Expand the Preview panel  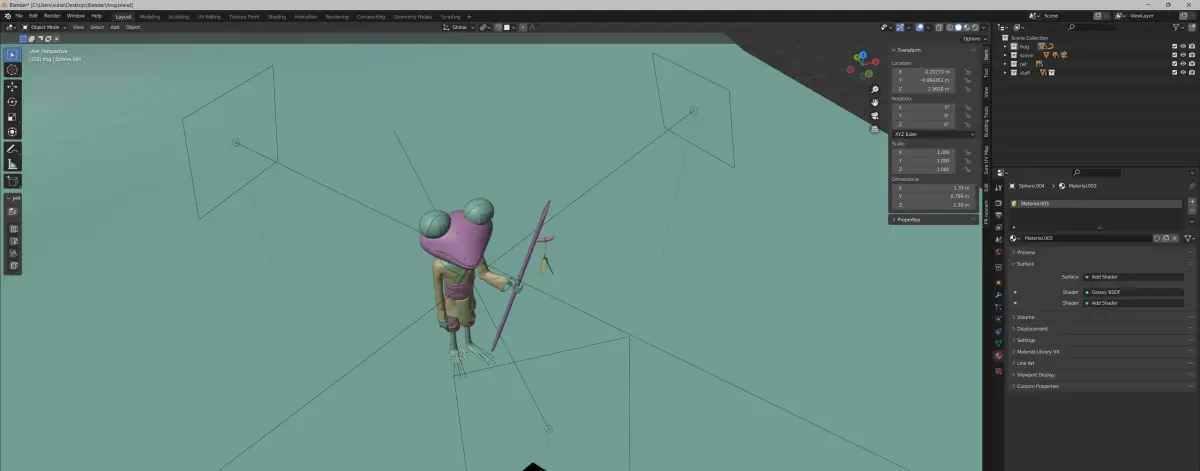tap(1026, 252)
